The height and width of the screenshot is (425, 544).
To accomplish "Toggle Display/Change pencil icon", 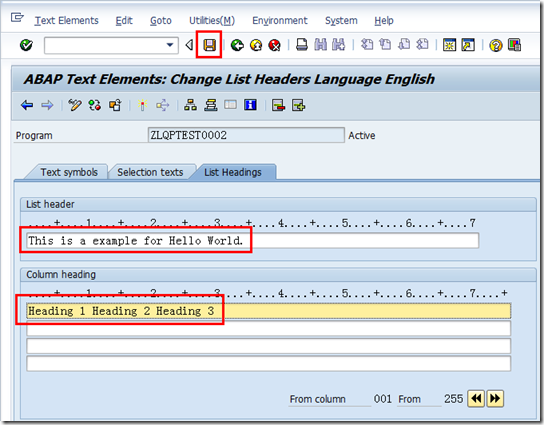I will pyautogui.click(x=75, y=105).
